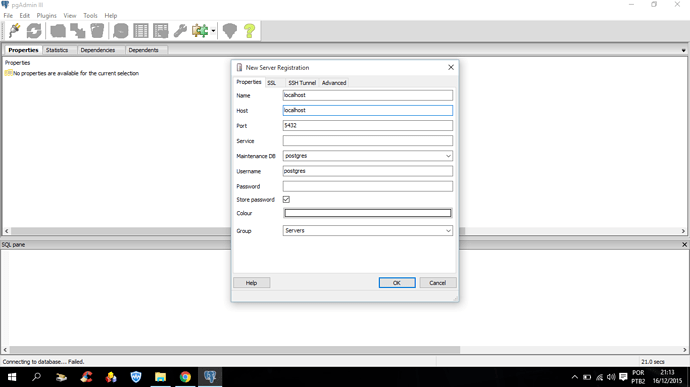The image size is (690, 387).
Task: Click the network tray icon
Action: click(x=599, y=377)
